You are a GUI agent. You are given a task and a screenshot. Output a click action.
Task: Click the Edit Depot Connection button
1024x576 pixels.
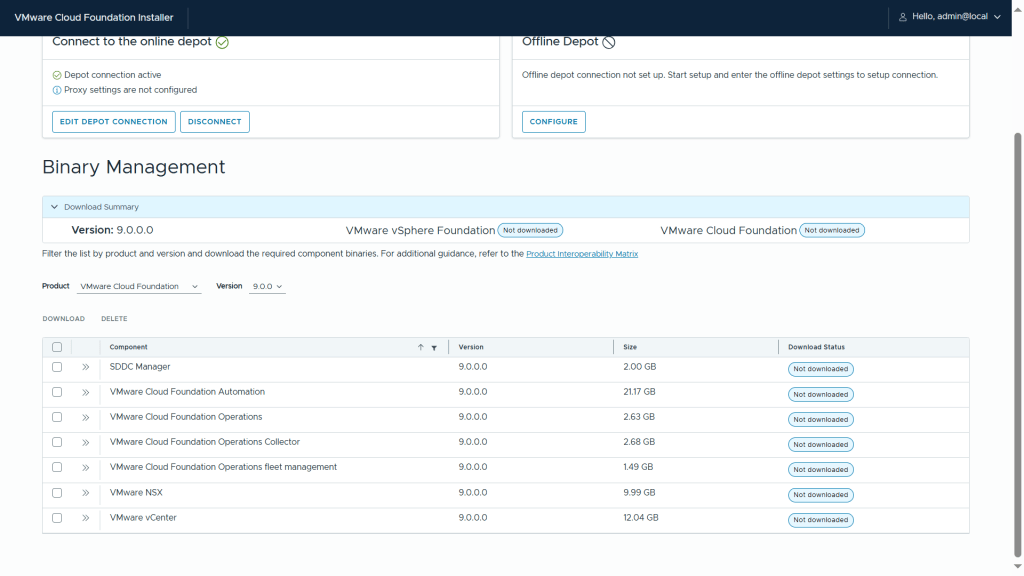[x=113, y=122]
